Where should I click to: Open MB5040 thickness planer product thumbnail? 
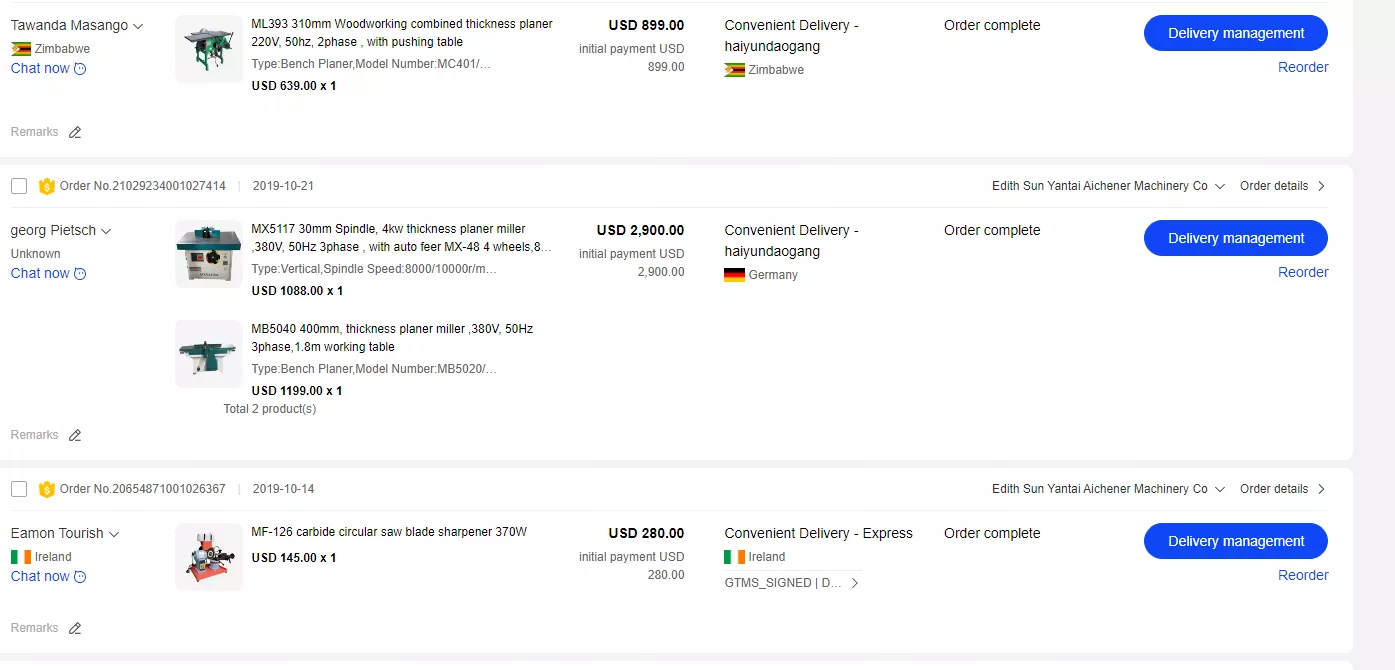(209, 354)
